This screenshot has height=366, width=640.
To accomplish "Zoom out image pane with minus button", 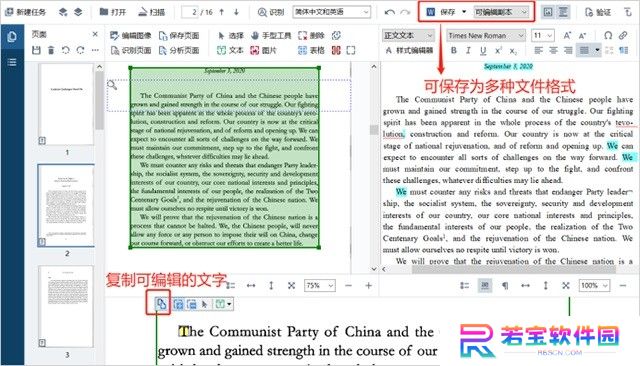I will [348, 286].
